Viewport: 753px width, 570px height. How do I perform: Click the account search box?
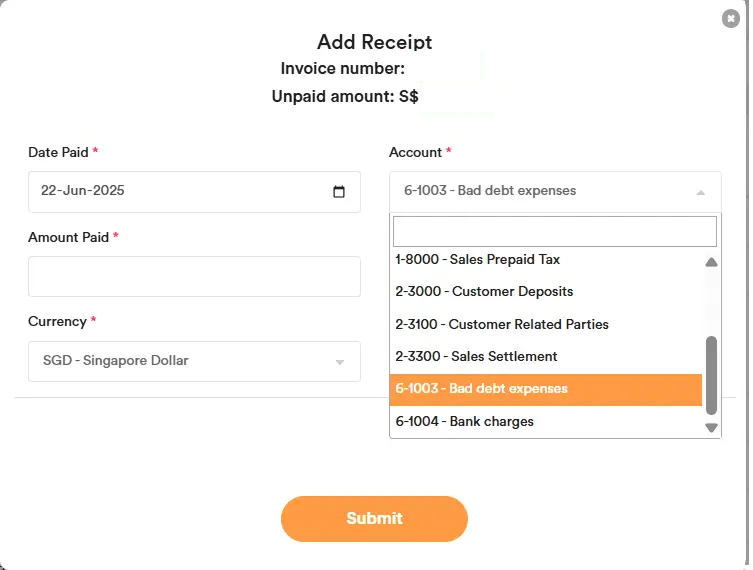click(554, 231)
